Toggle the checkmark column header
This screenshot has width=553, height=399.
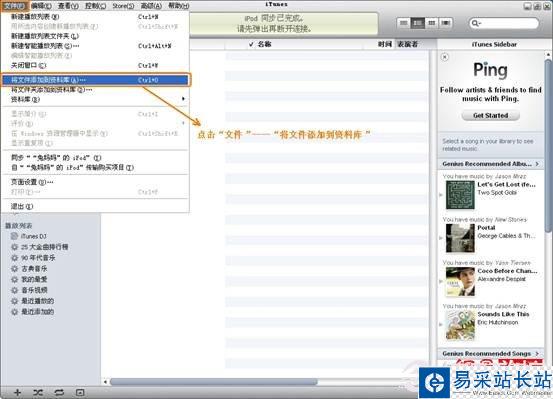pyautogui.click(x=251, y=44)
